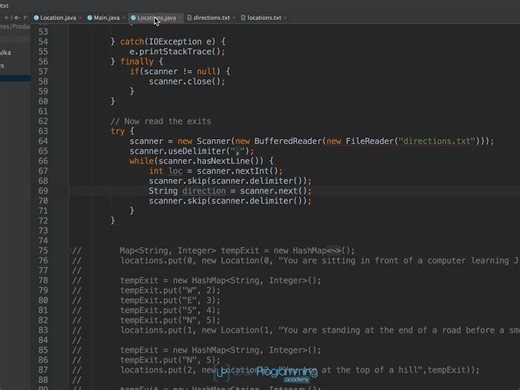Close the Location.java tab
This screenshot has width=520, height=390.
pyautogui.click(x=80, y=18)
